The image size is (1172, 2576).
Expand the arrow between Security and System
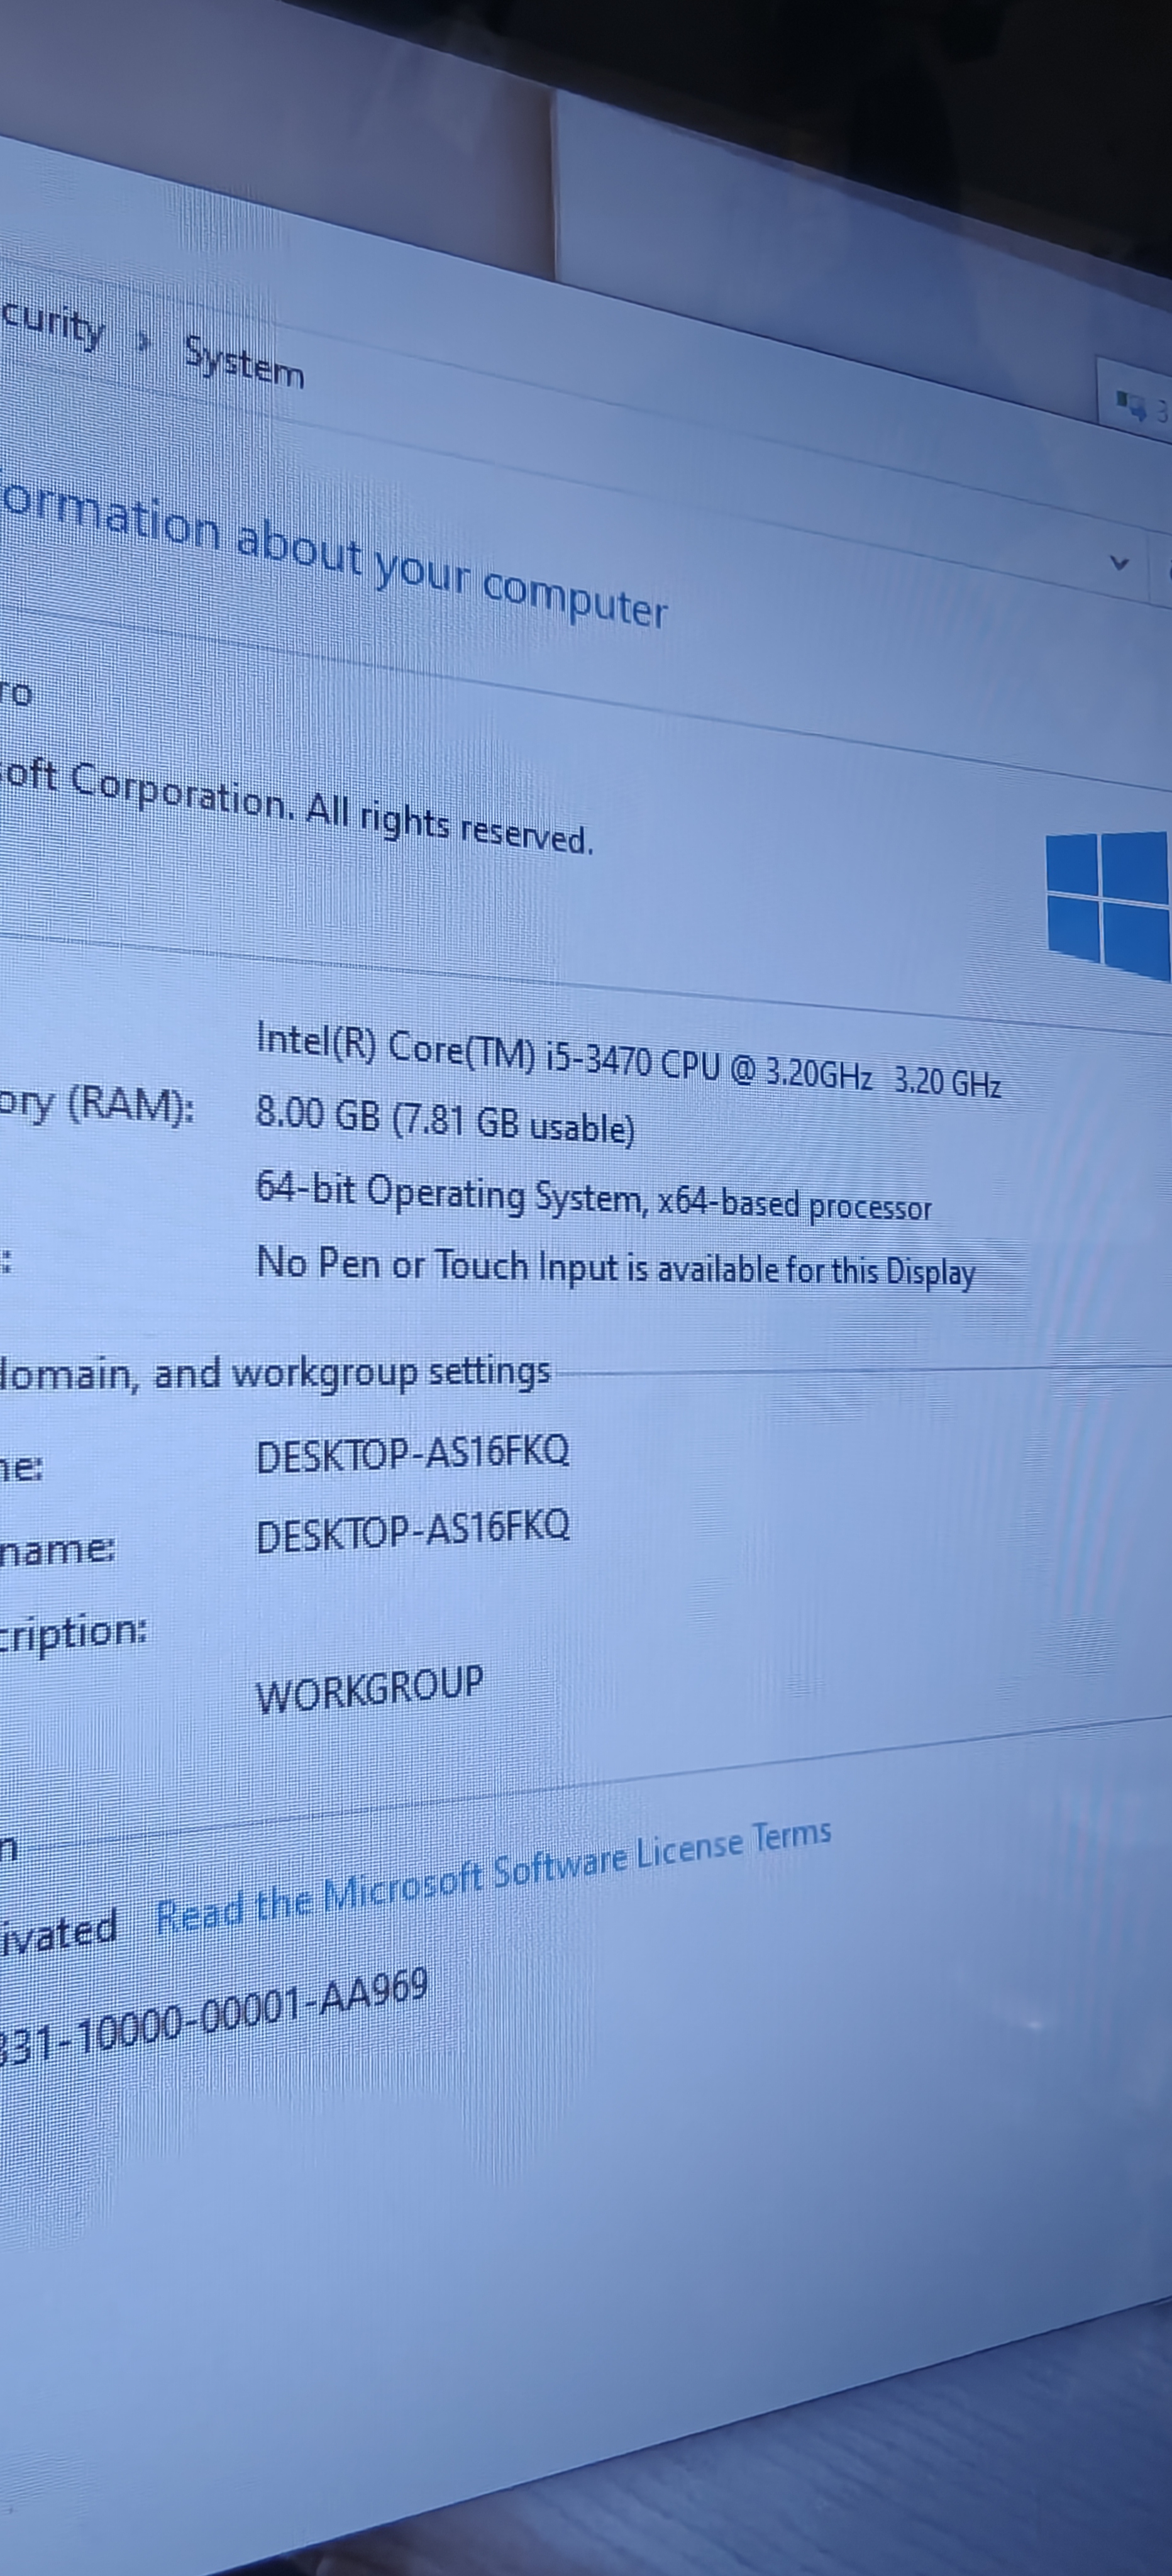tap(144, 343)
